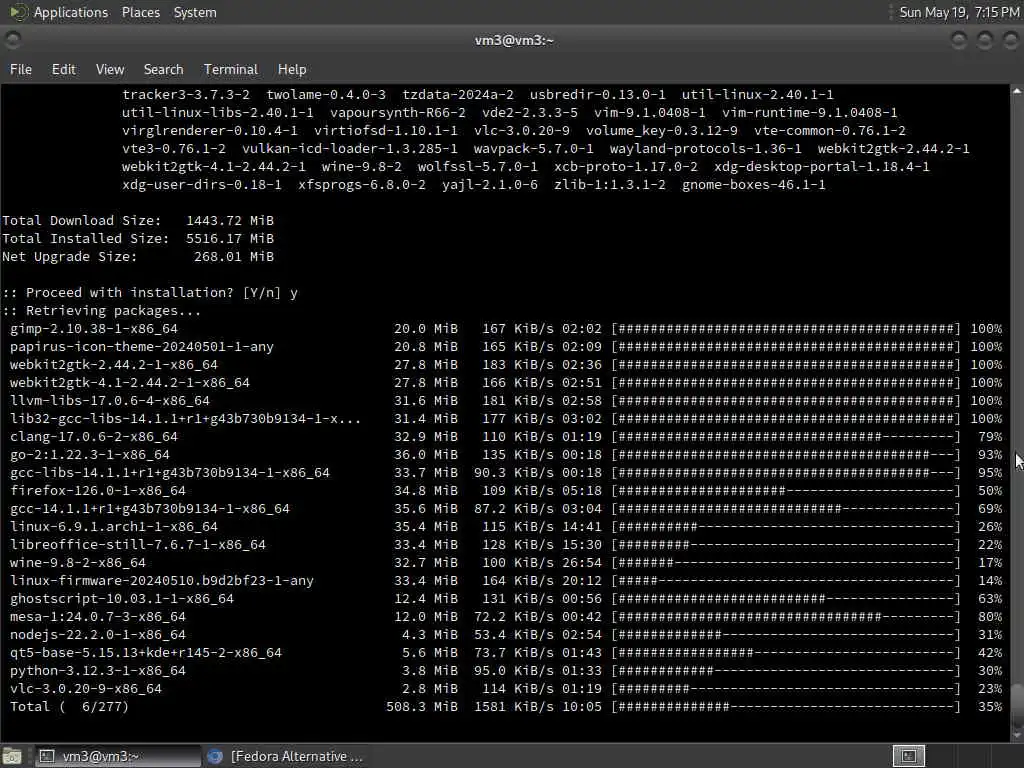Click the gnome-boxes-46.1-1 package name
The height and width of the screenshot is (768, 1024).
tap(754, 185)
